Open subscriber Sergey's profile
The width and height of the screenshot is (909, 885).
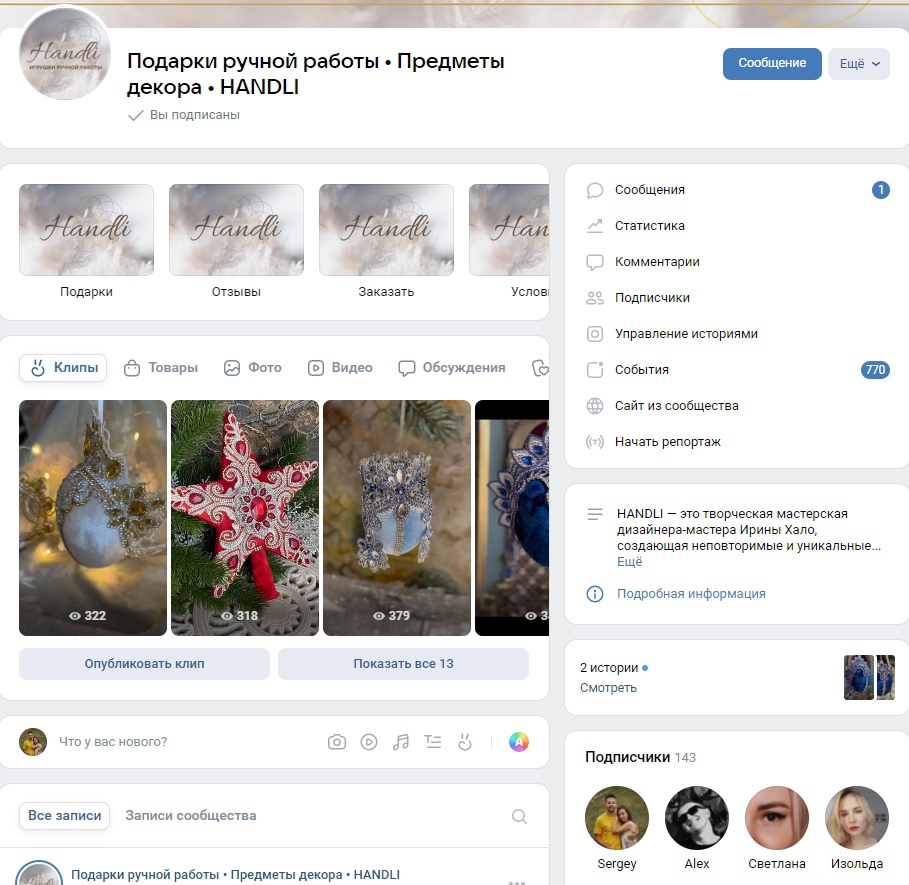(617, 818)
